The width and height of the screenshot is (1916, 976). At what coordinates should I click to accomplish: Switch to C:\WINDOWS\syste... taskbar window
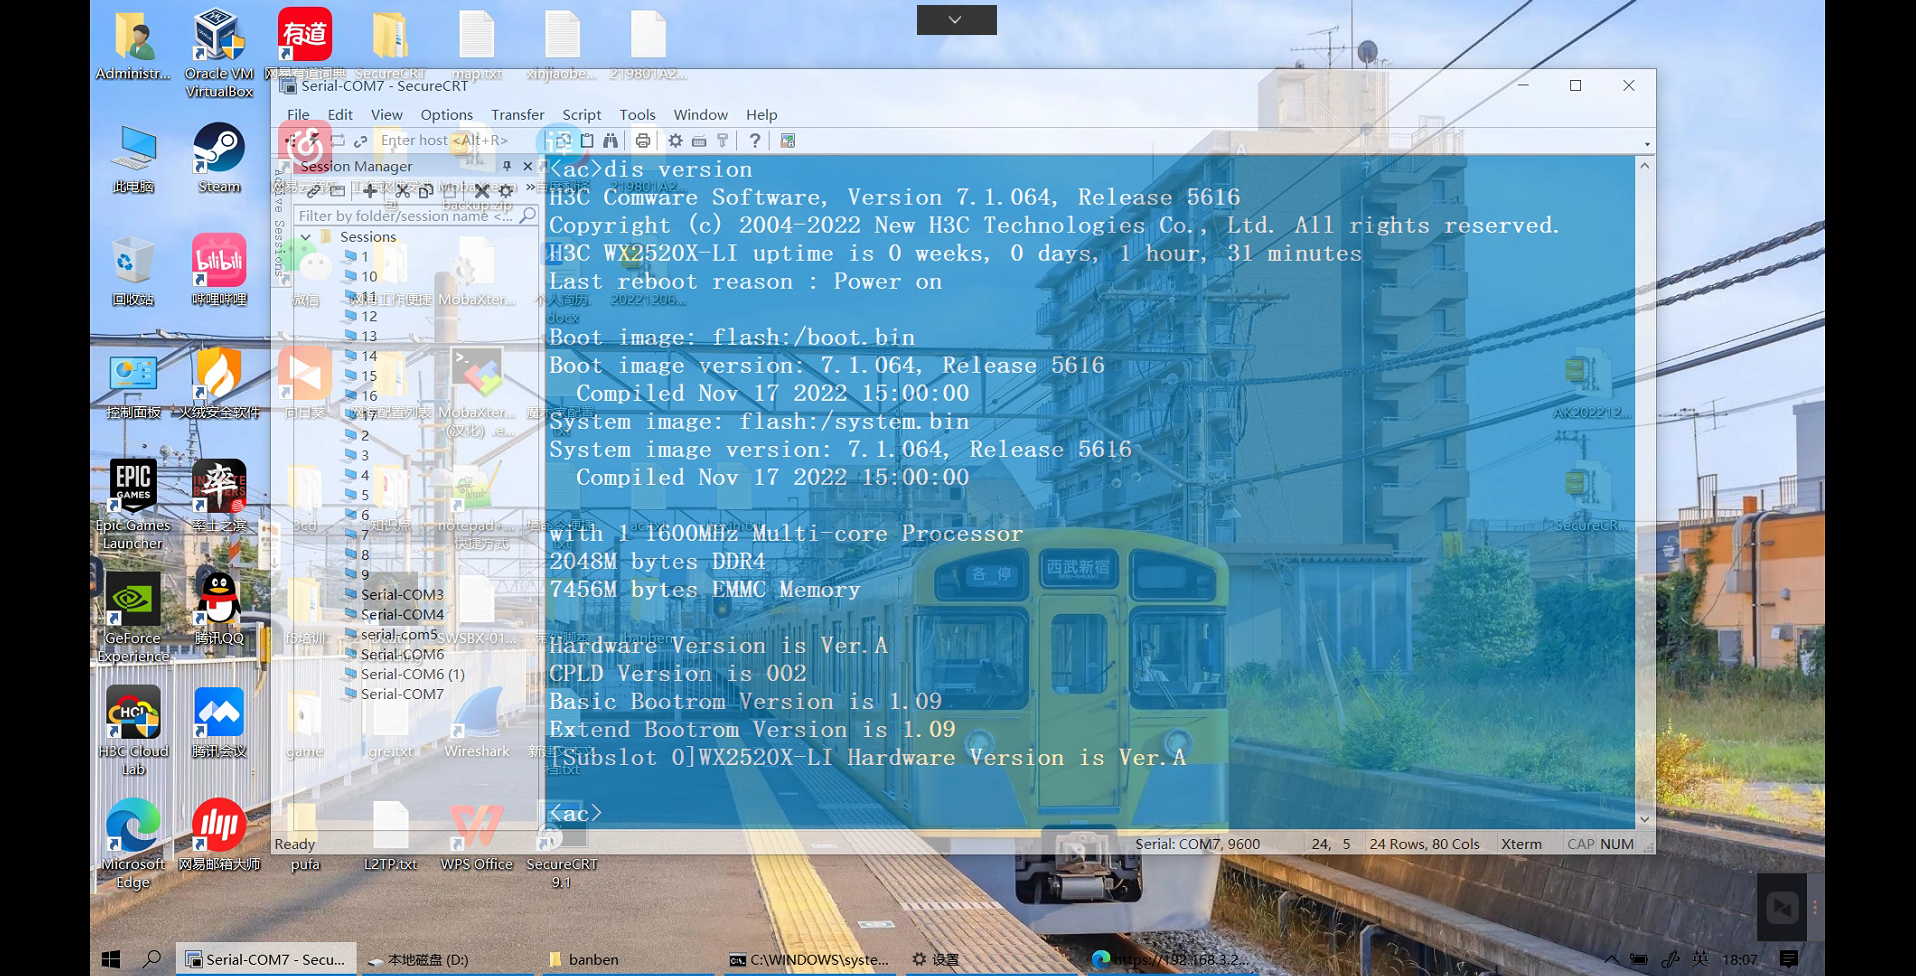coord(810,959)
